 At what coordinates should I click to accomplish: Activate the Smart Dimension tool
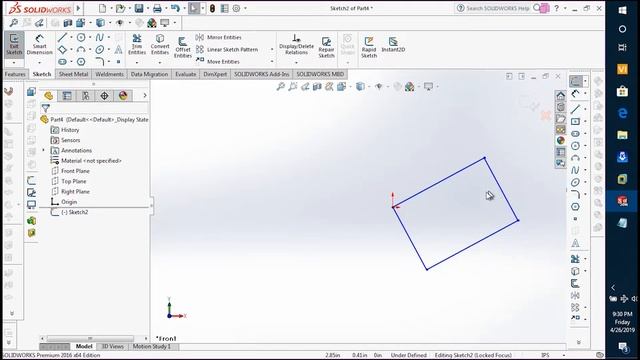pos(40,44)
